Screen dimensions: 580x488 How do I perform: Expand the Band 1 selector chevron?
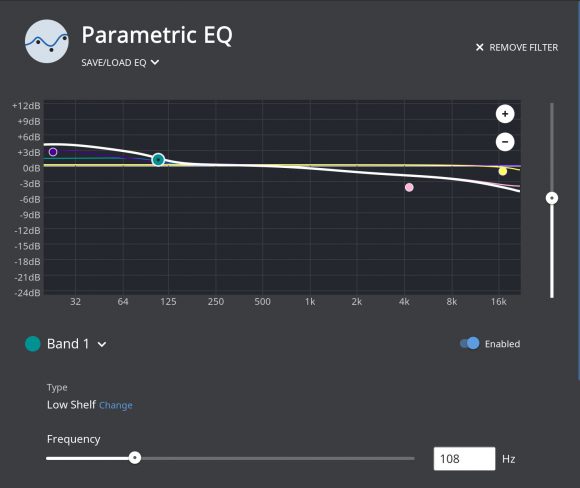pos(102,344)
